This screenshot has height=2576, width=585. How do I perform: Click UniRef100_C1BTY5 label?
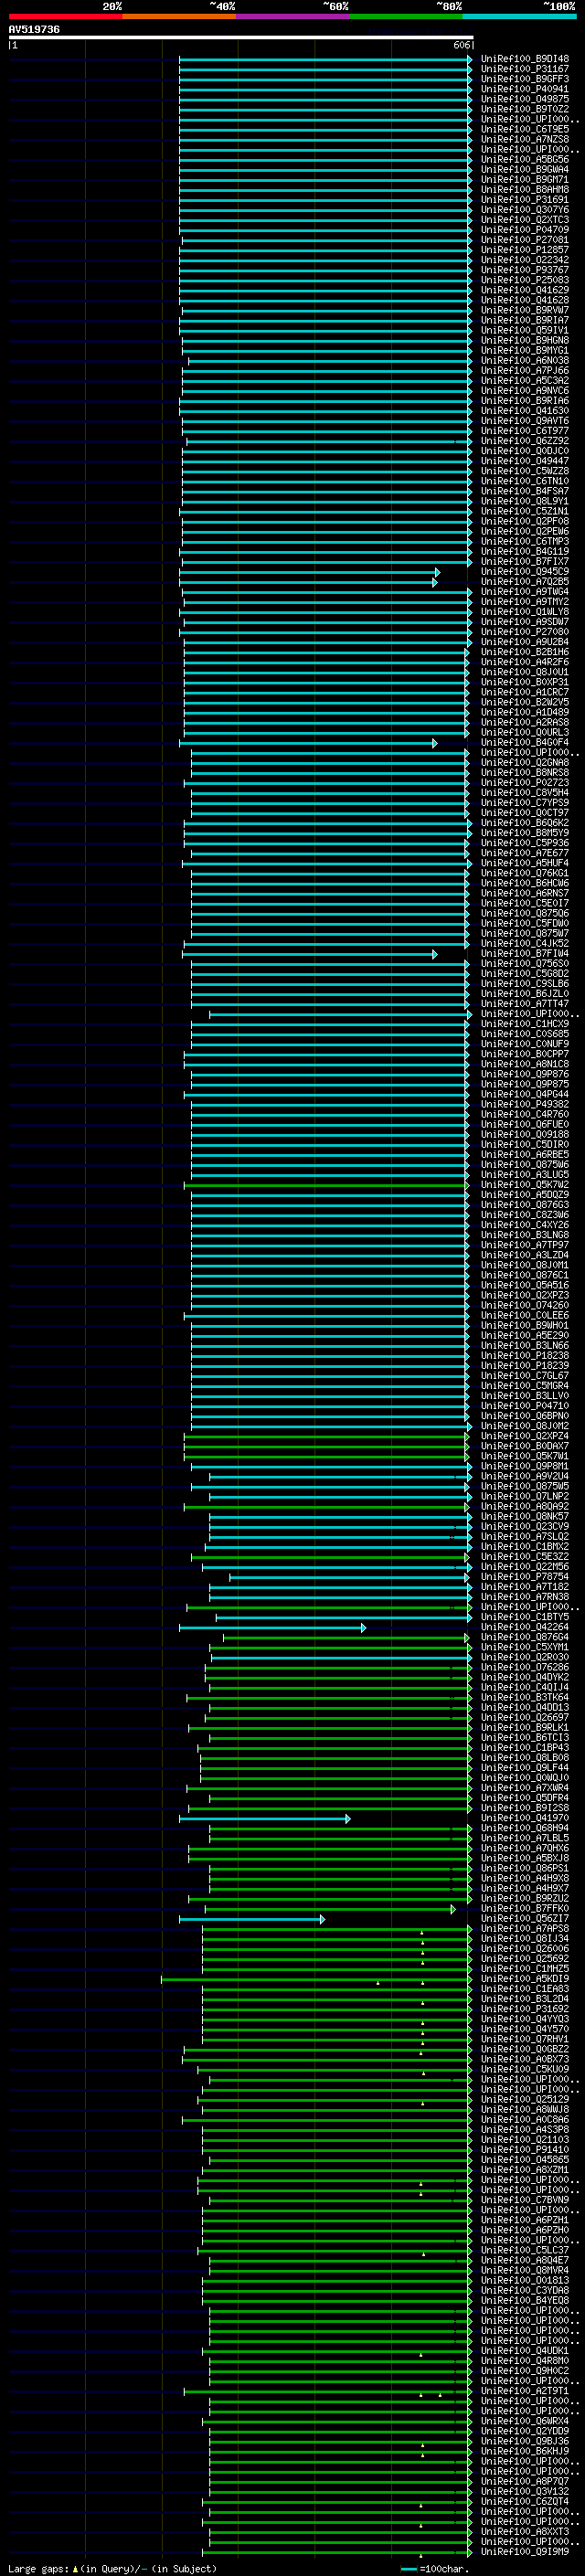click(525, 1617)
